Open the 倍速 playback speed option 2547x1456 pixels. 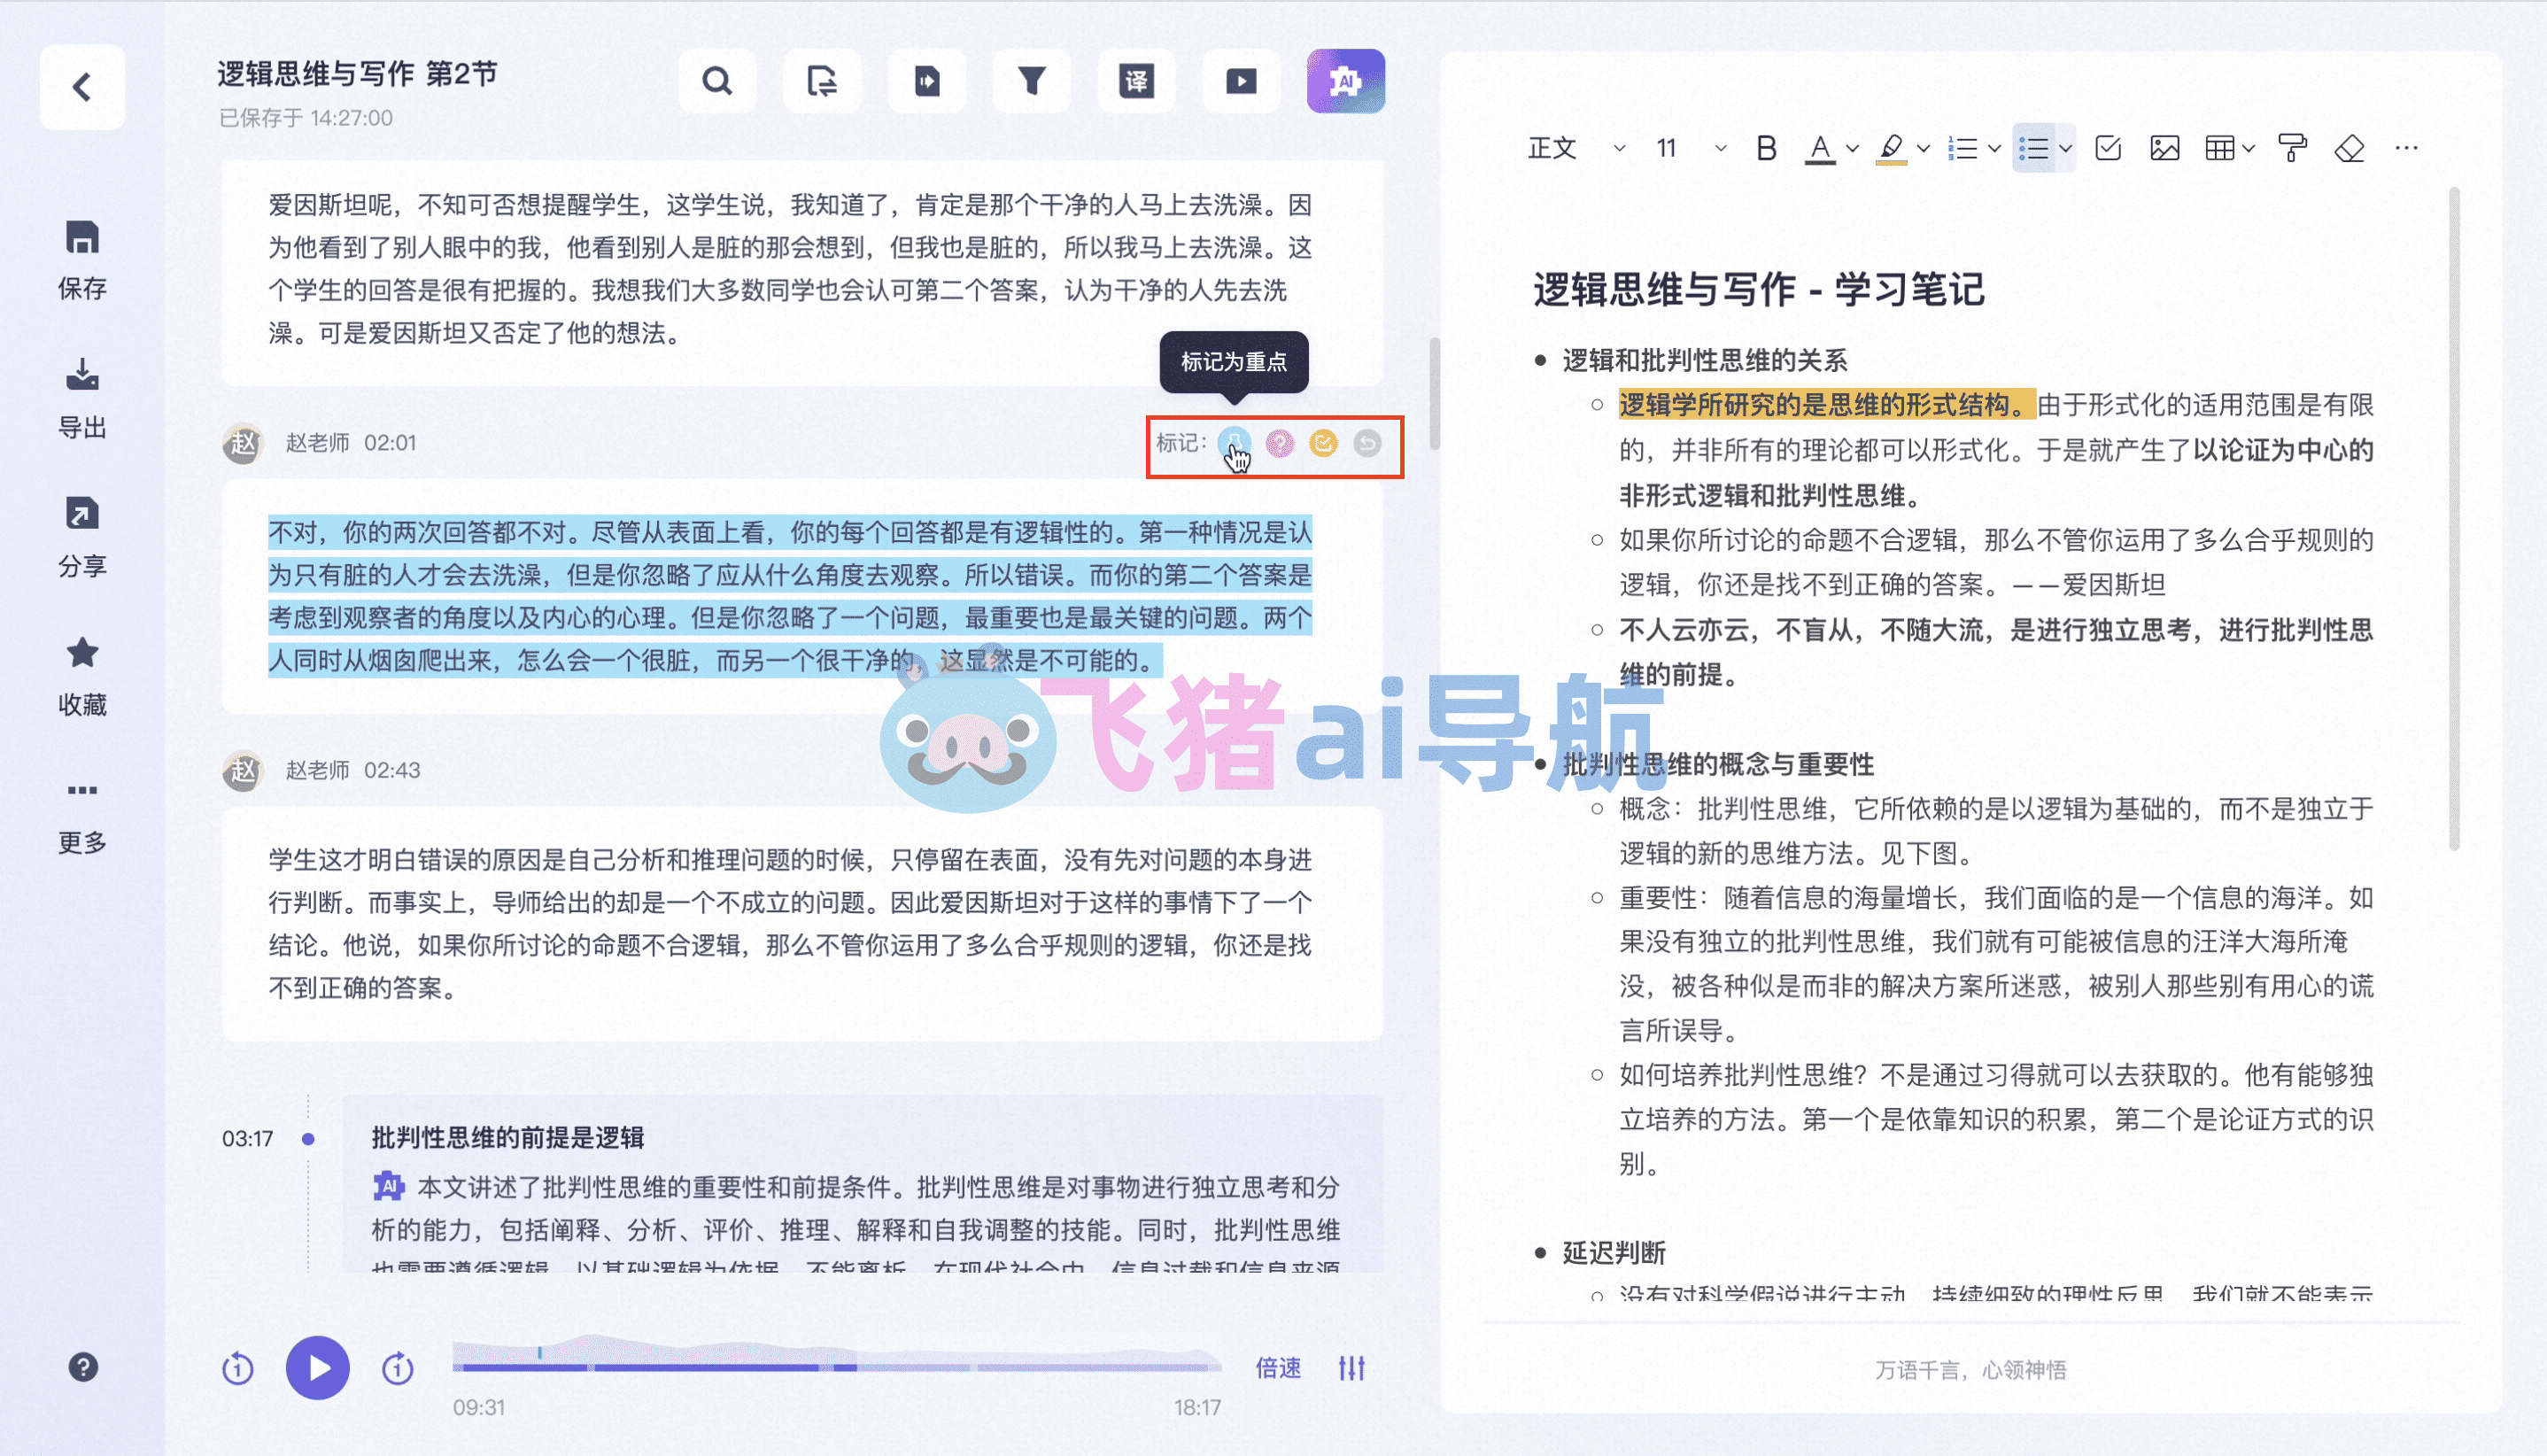1278,1367
